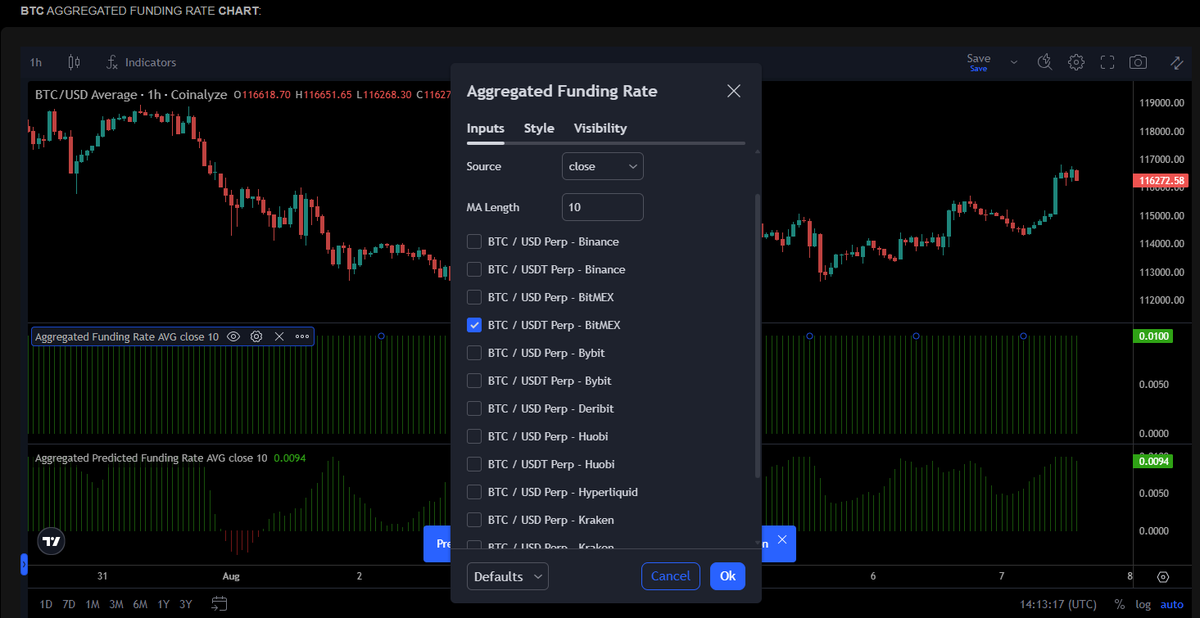The image size is (1200, 618).
Task: Select the 7D time range
Action: point(69,604)
